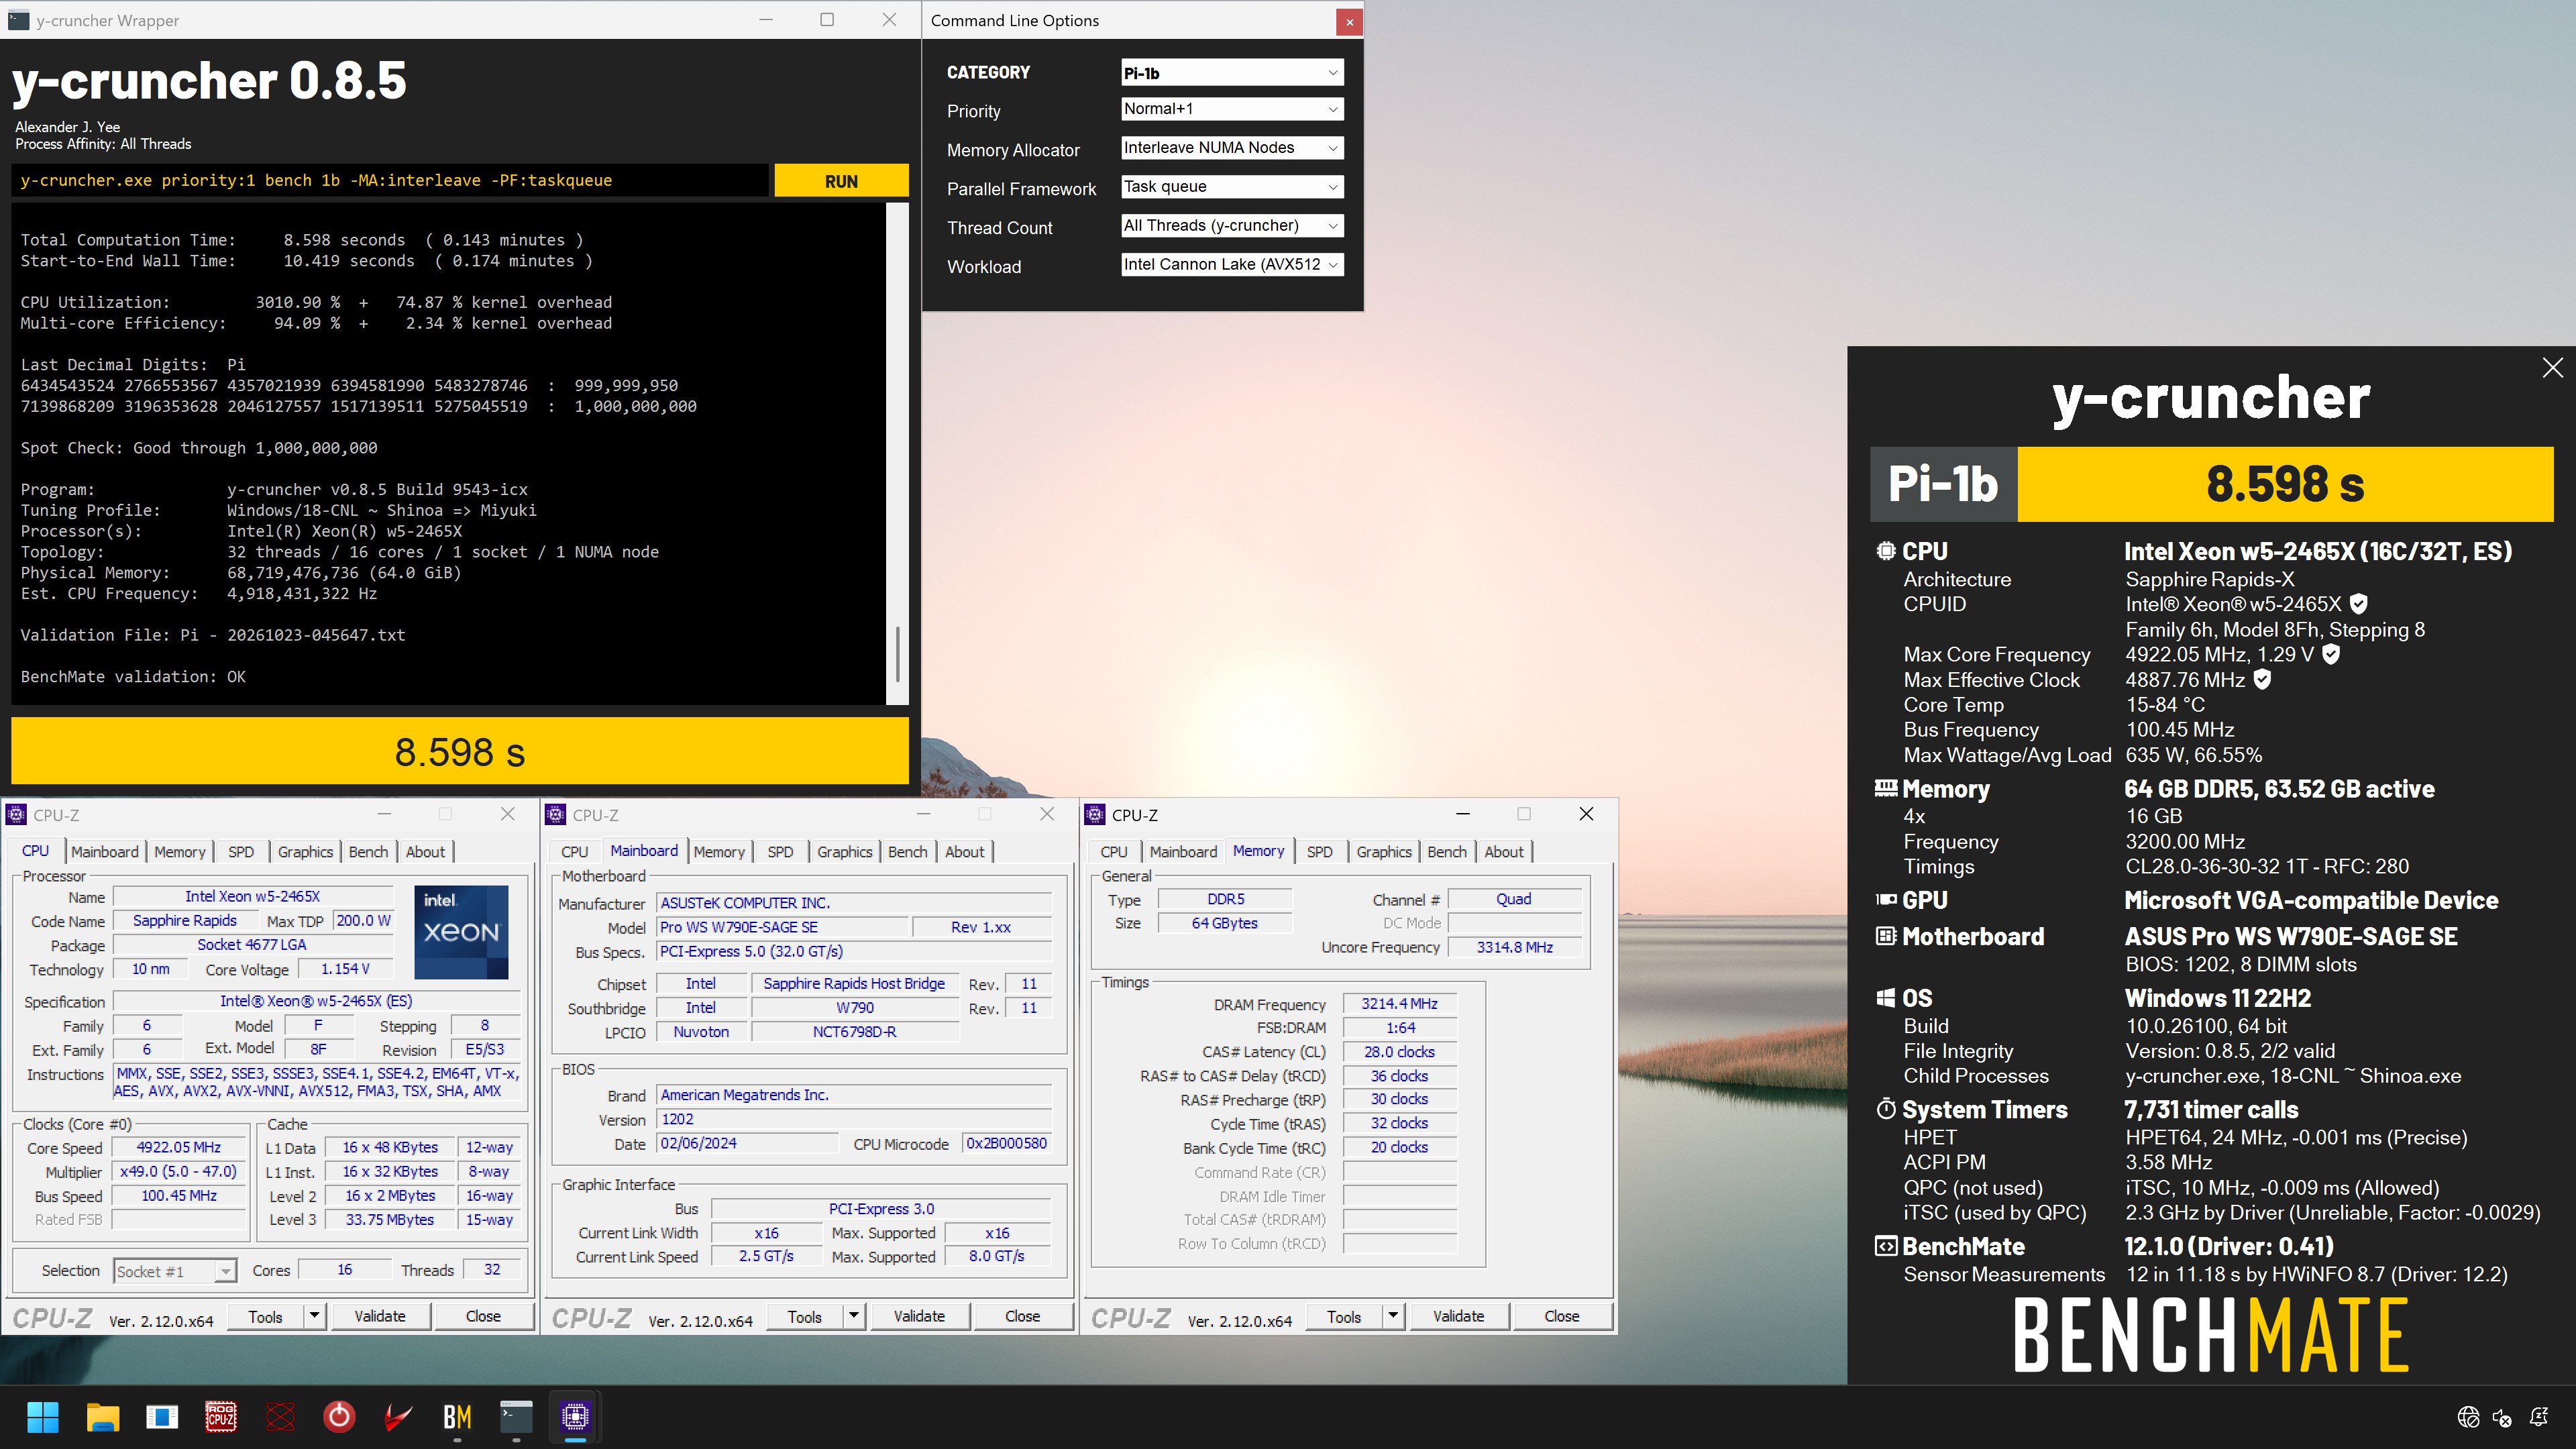Minimize the right CPU-Z Memory window
The height and width of the screenshot is (1449, 2576).
pyautogui.click(x=1462, y=814)
